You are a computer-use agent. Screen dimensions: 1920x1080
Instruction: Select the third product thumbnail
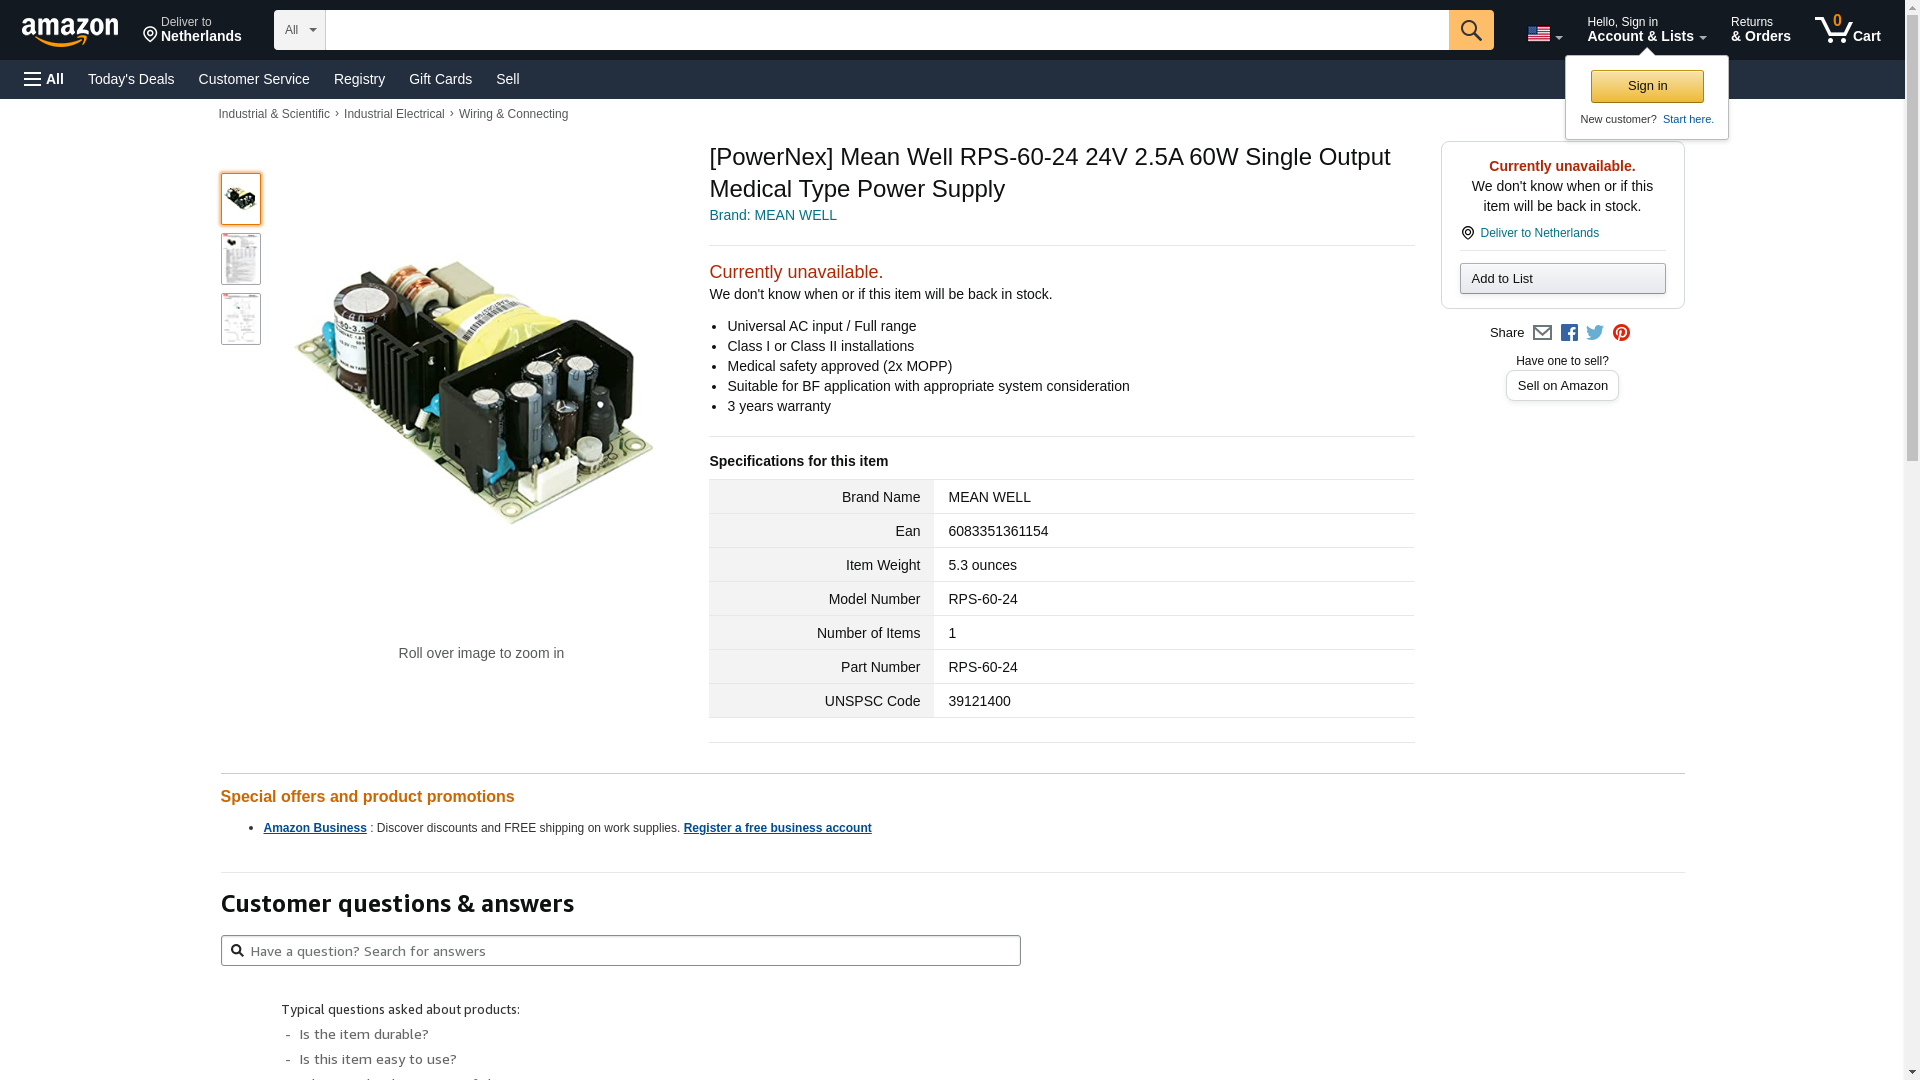[241, 319]
